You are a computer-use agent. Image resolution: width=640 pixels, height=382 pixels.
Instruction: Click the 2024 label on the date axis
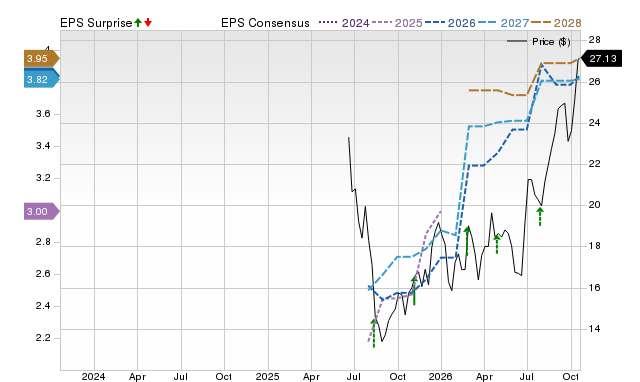coord(93,376)
